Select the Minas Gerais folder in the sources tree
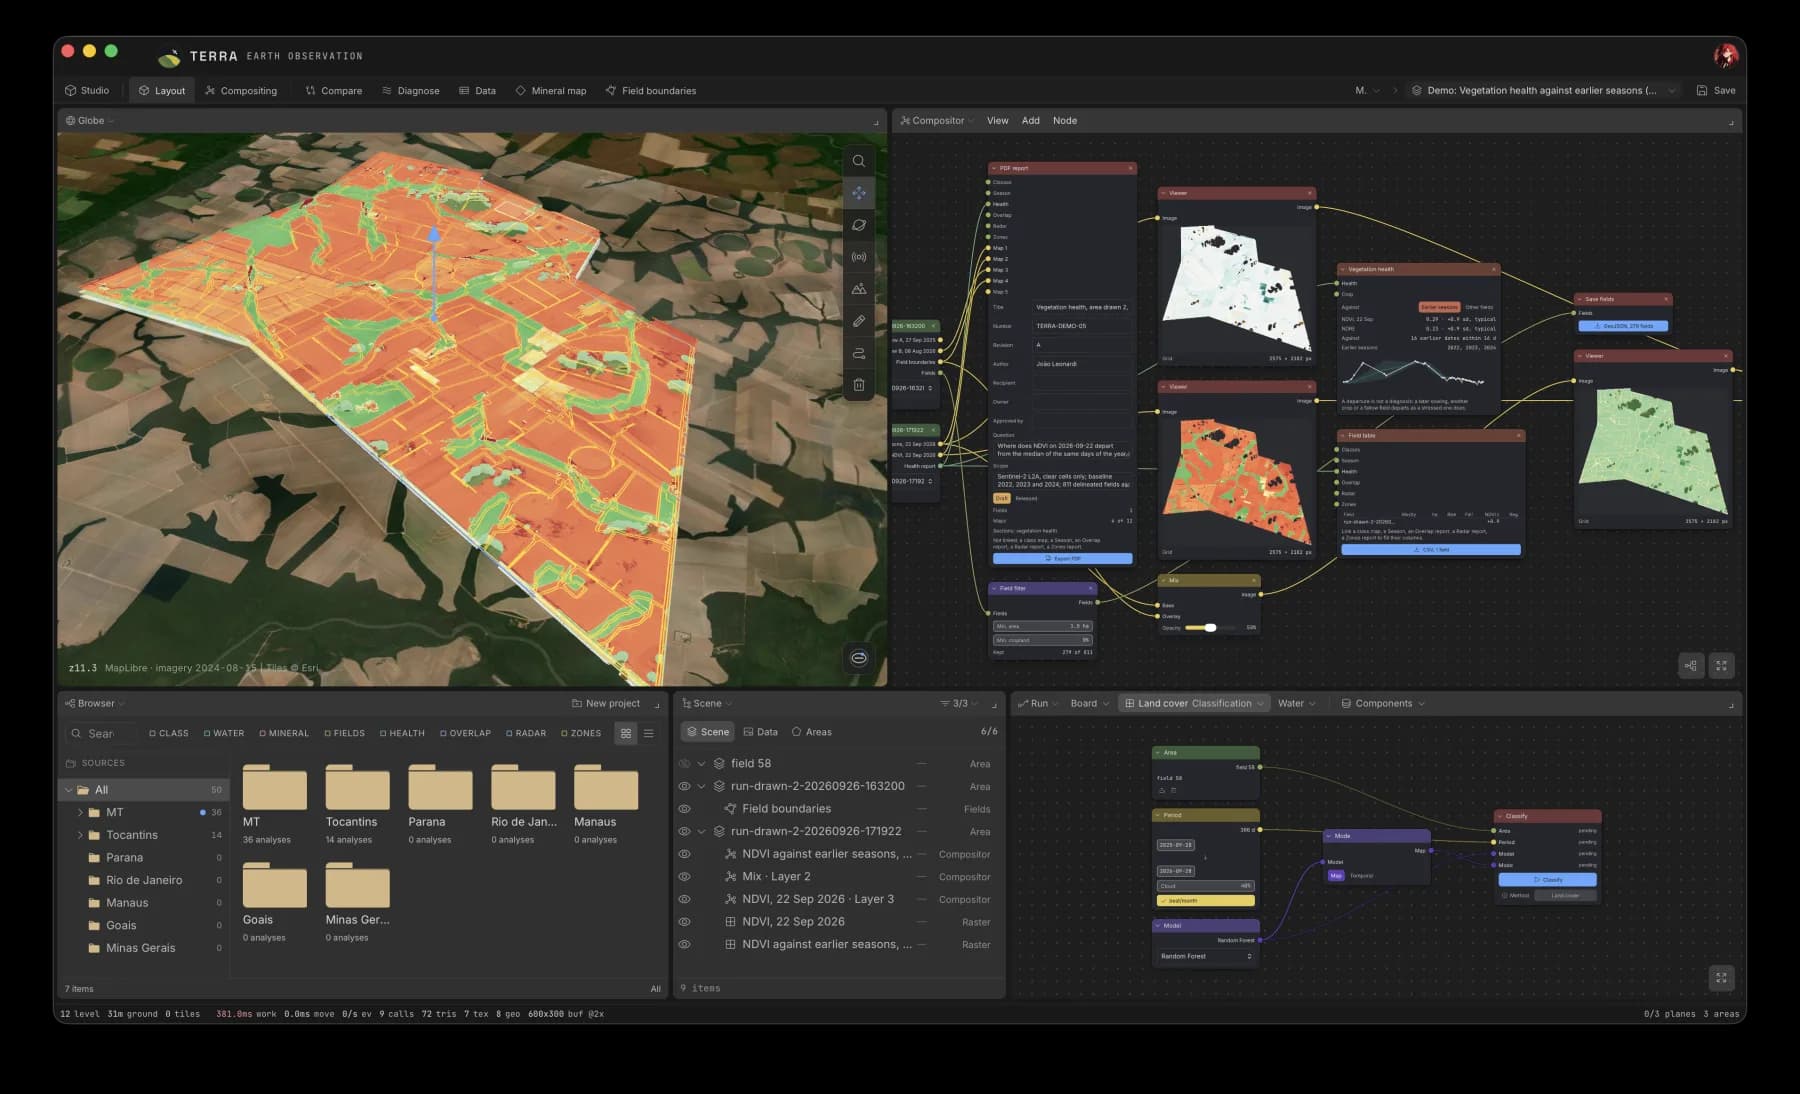The width and height of the screenshot is (1800, 1094). click(144, 948)
